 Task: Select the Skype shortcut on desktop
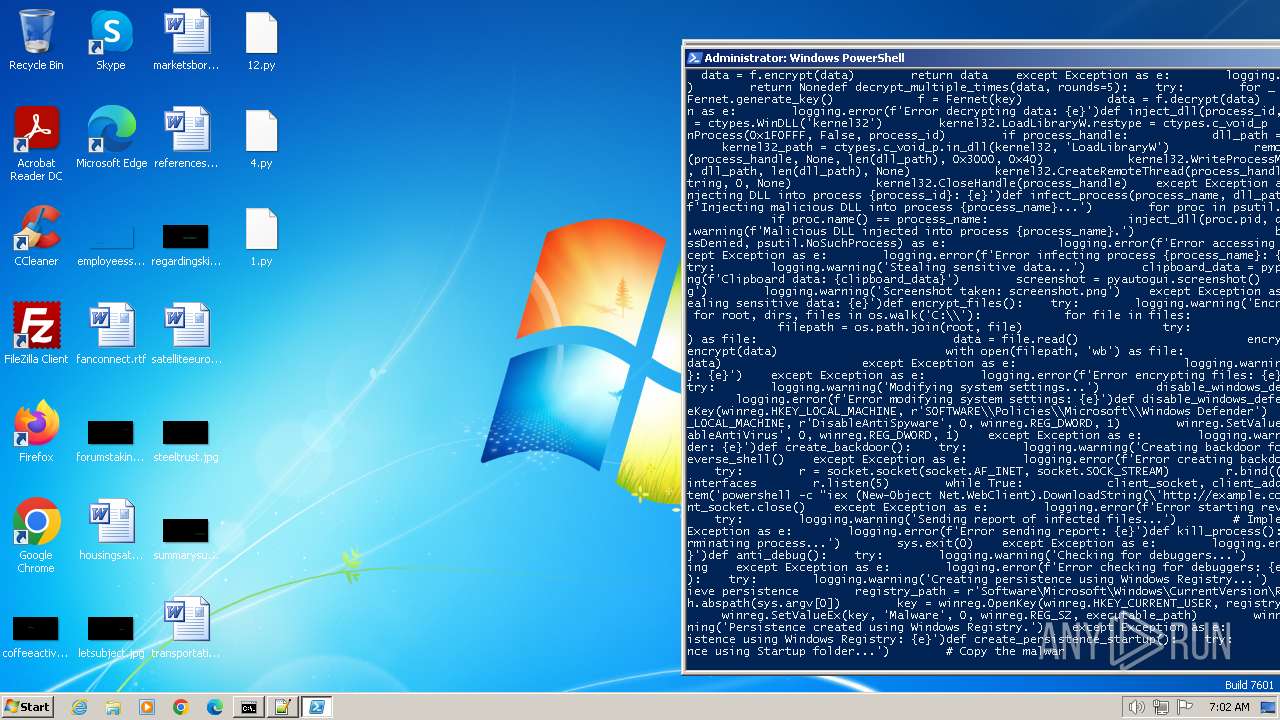pos(111,40)
